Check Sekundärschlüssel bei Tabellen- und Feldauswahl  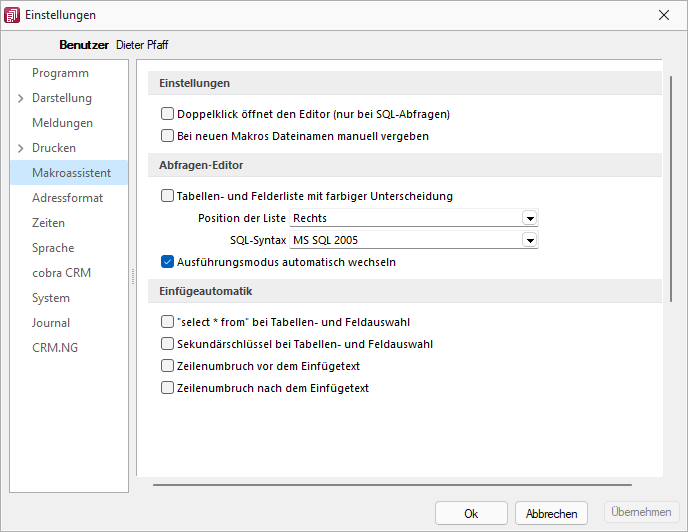(167, 344)
